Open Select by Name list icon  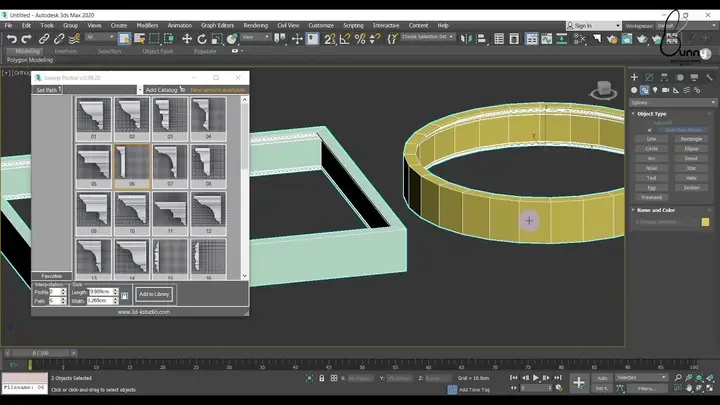(x=139, y=39)
